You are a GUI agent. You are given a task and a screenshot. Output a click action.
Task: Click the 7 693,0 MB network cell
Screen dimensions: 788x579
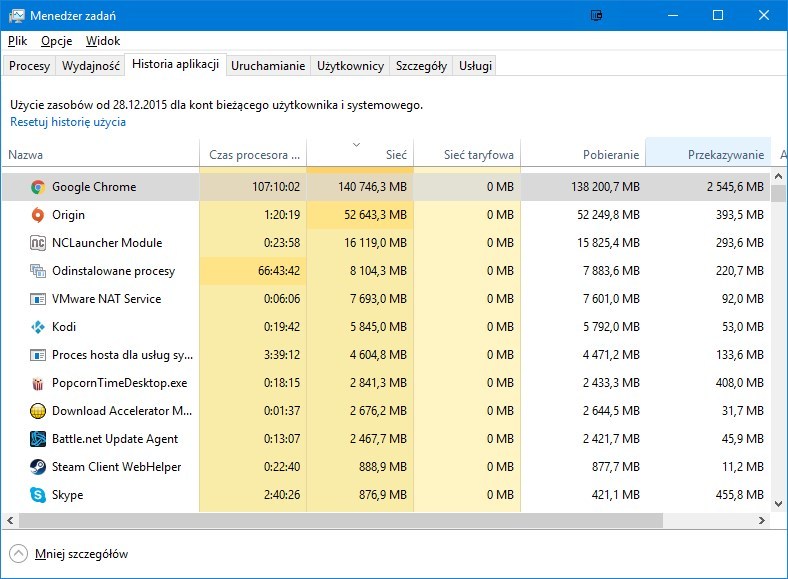click(360, 299)
